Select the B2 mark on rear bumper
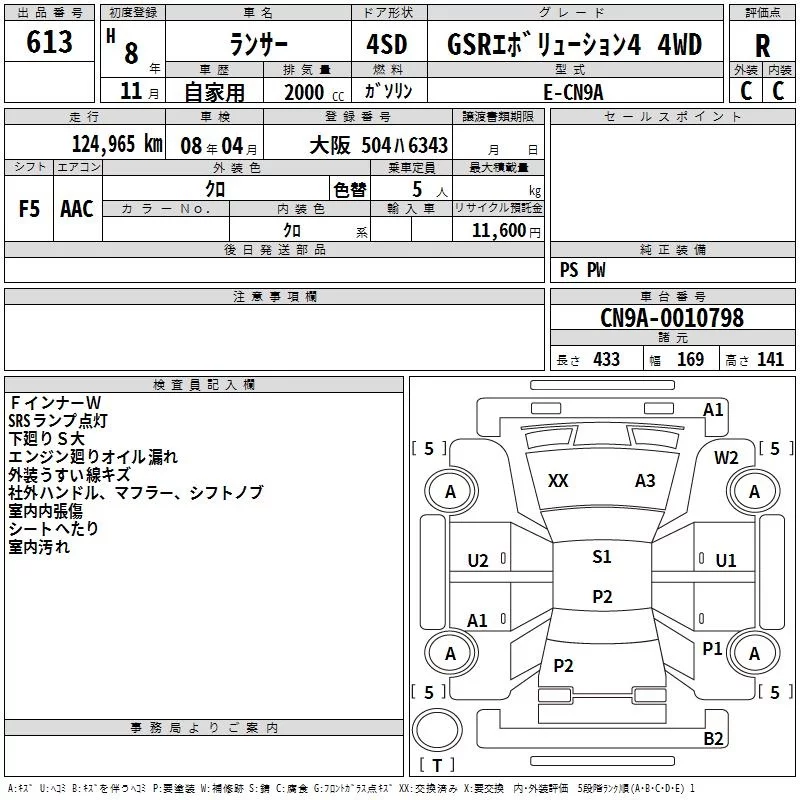Viewport: 800px width, 800px height. [x=713, y=738]
